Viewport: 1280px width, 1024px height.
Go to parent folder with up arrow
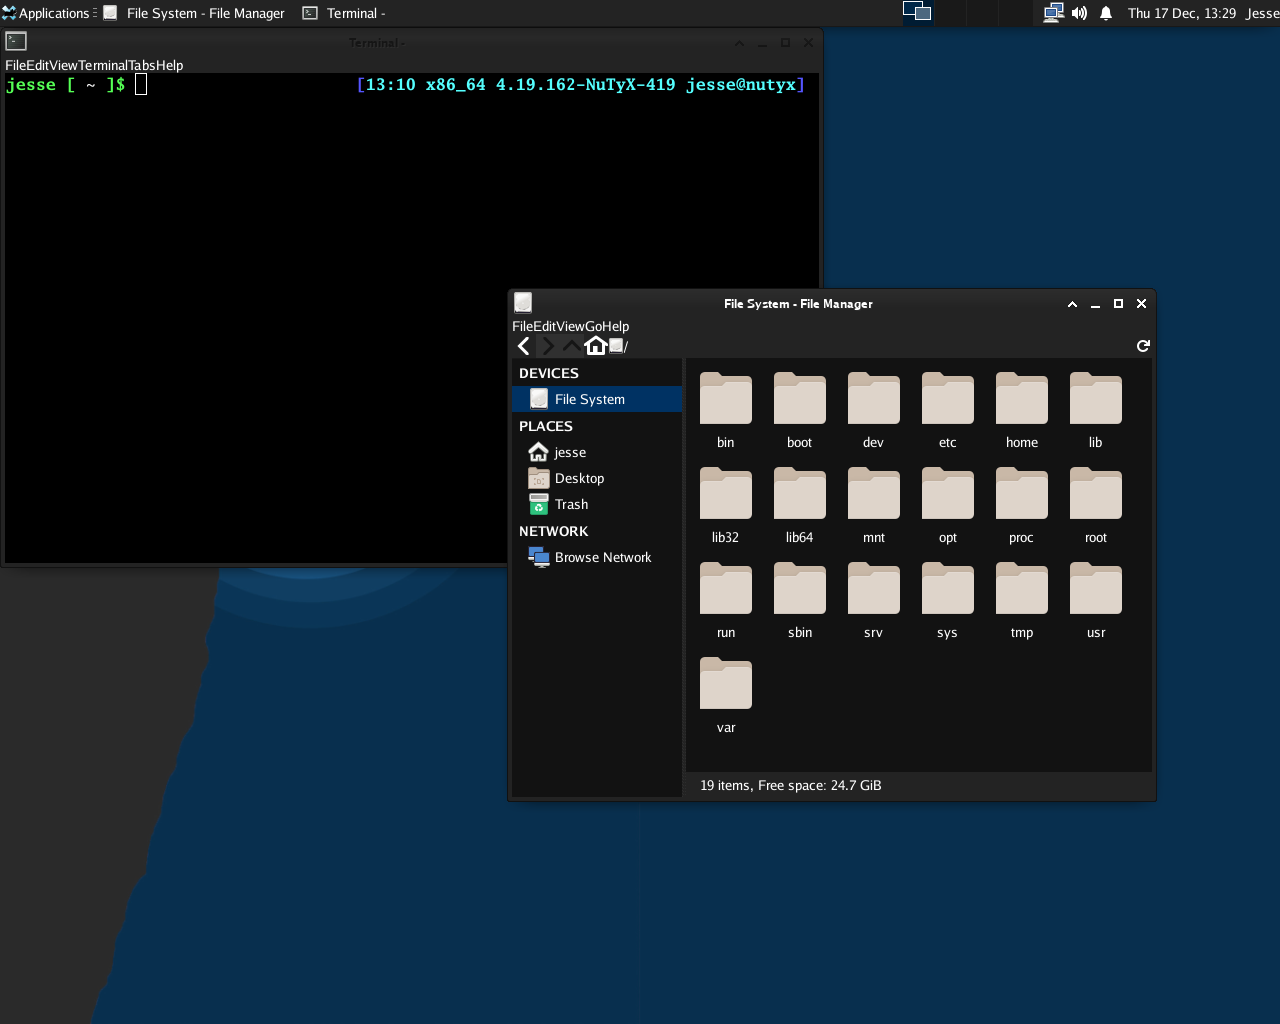571,346
